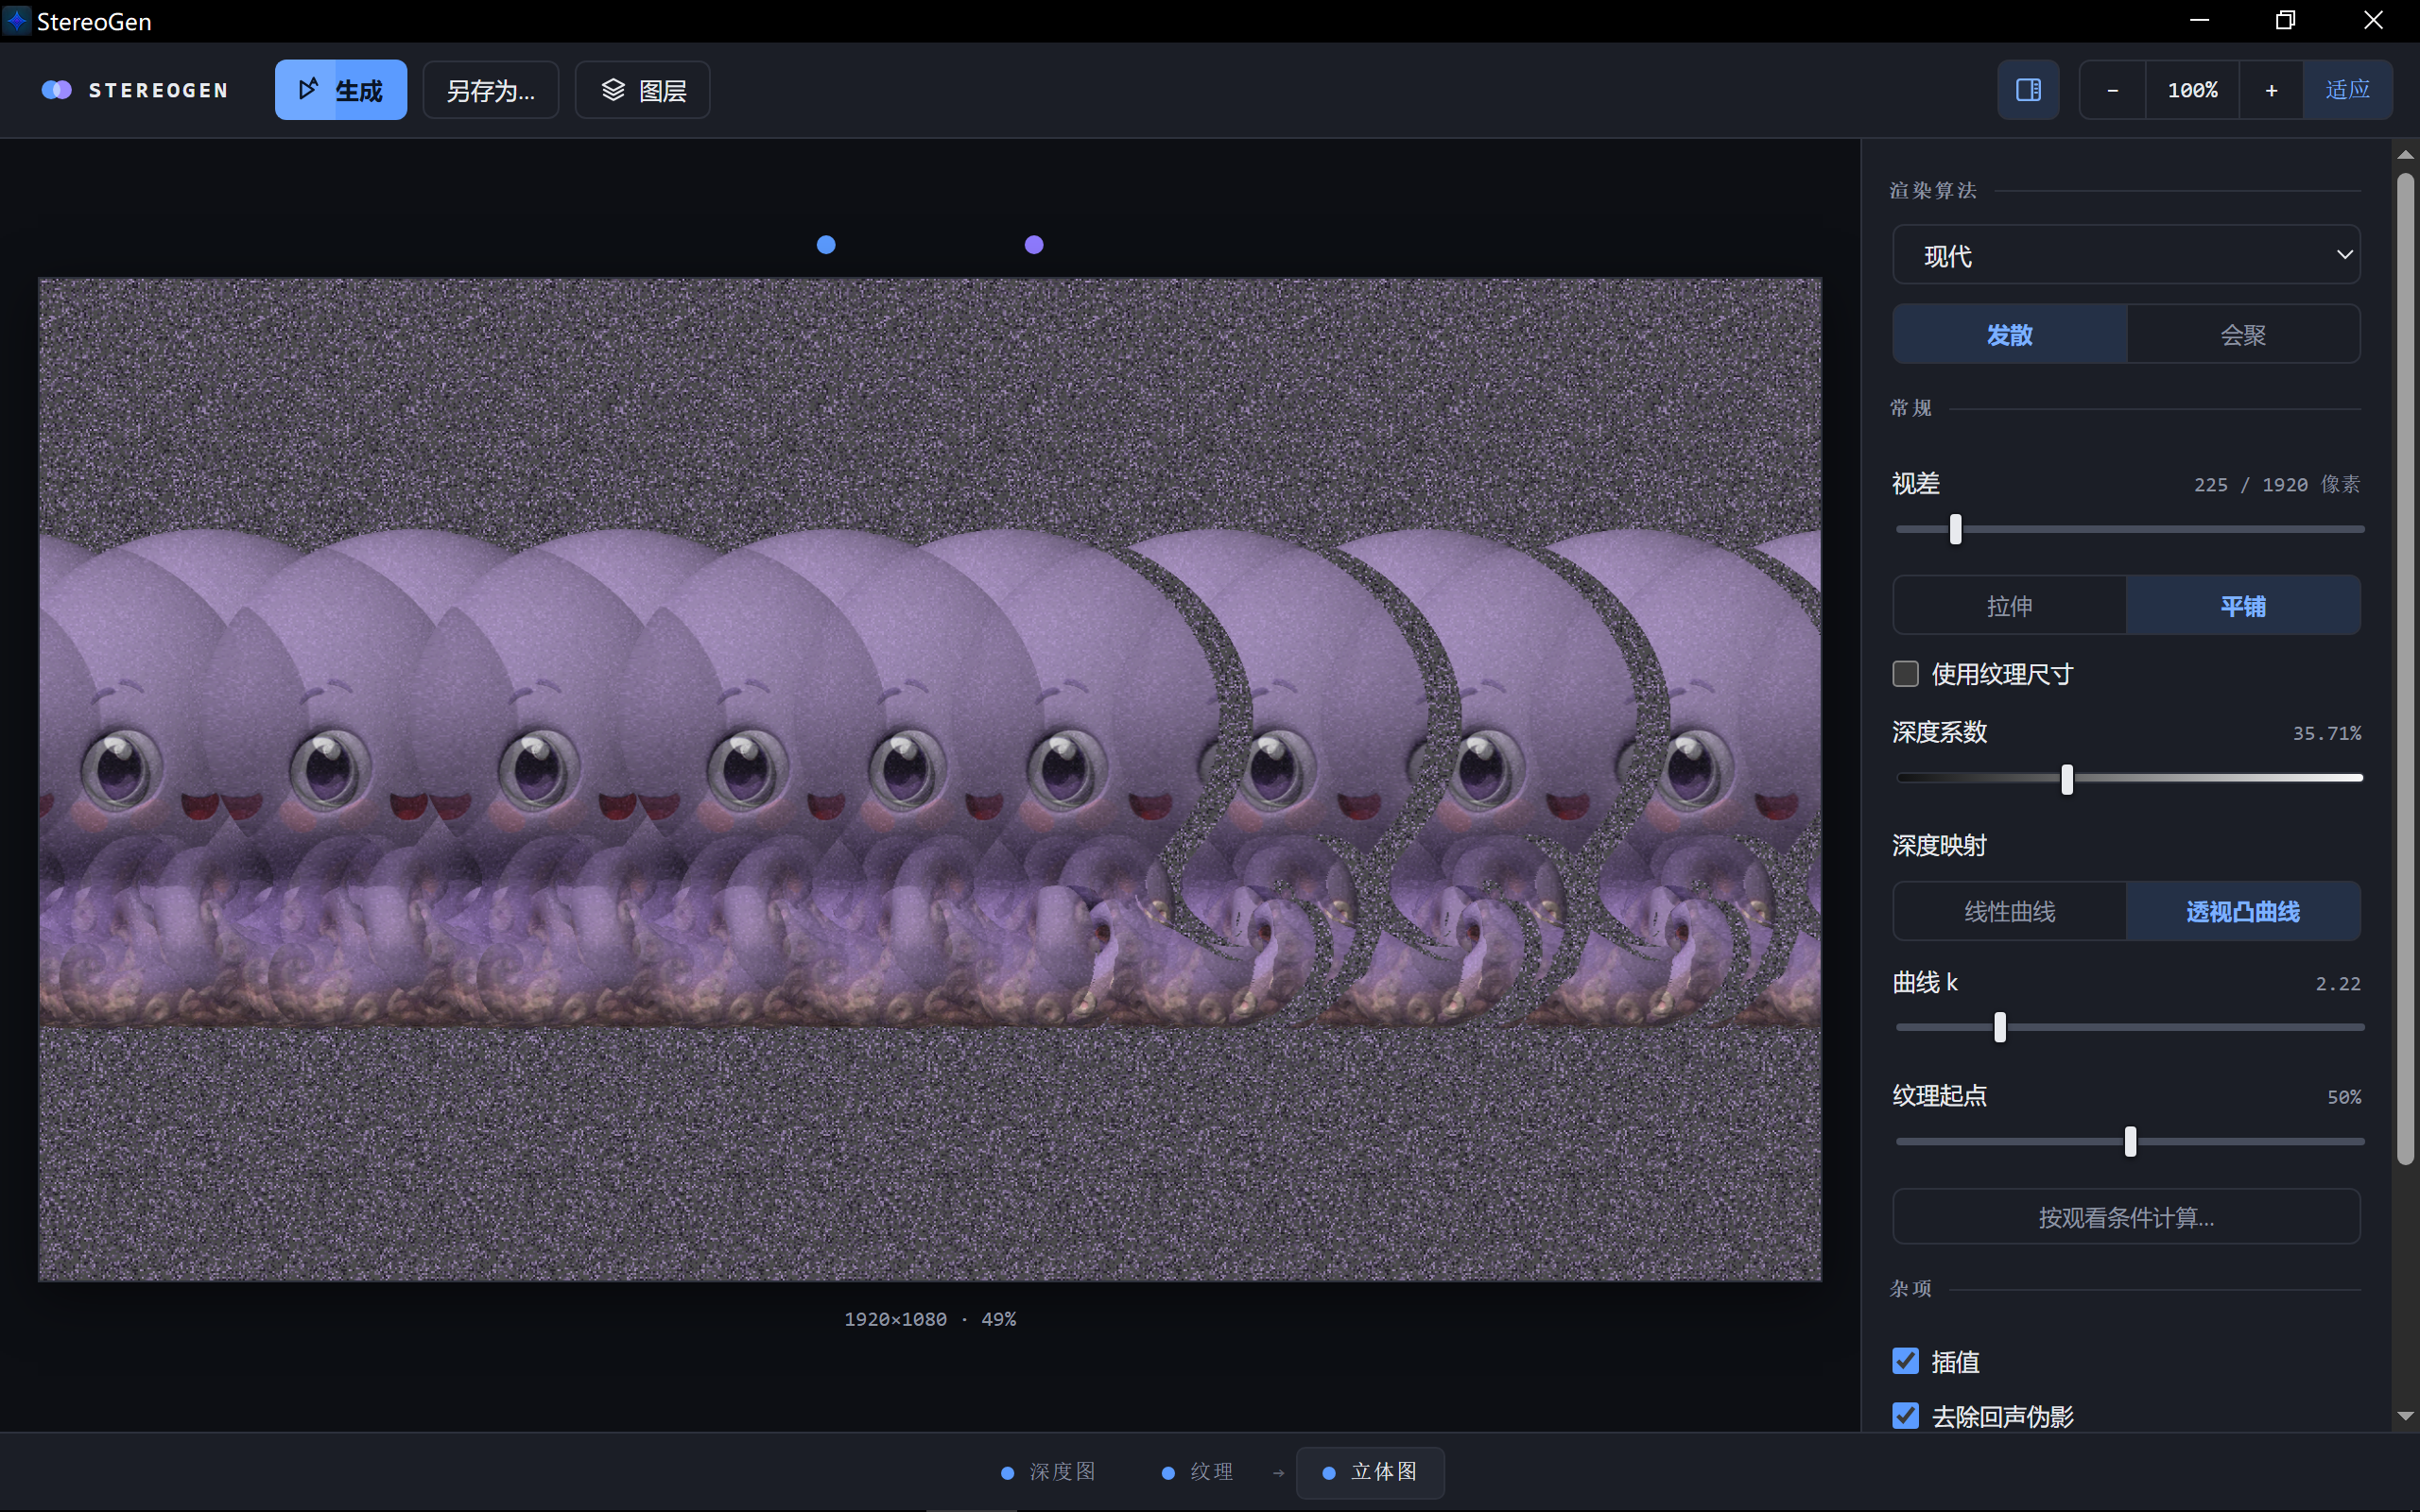Open the 另存为 save-as dialog

[490, 90]
